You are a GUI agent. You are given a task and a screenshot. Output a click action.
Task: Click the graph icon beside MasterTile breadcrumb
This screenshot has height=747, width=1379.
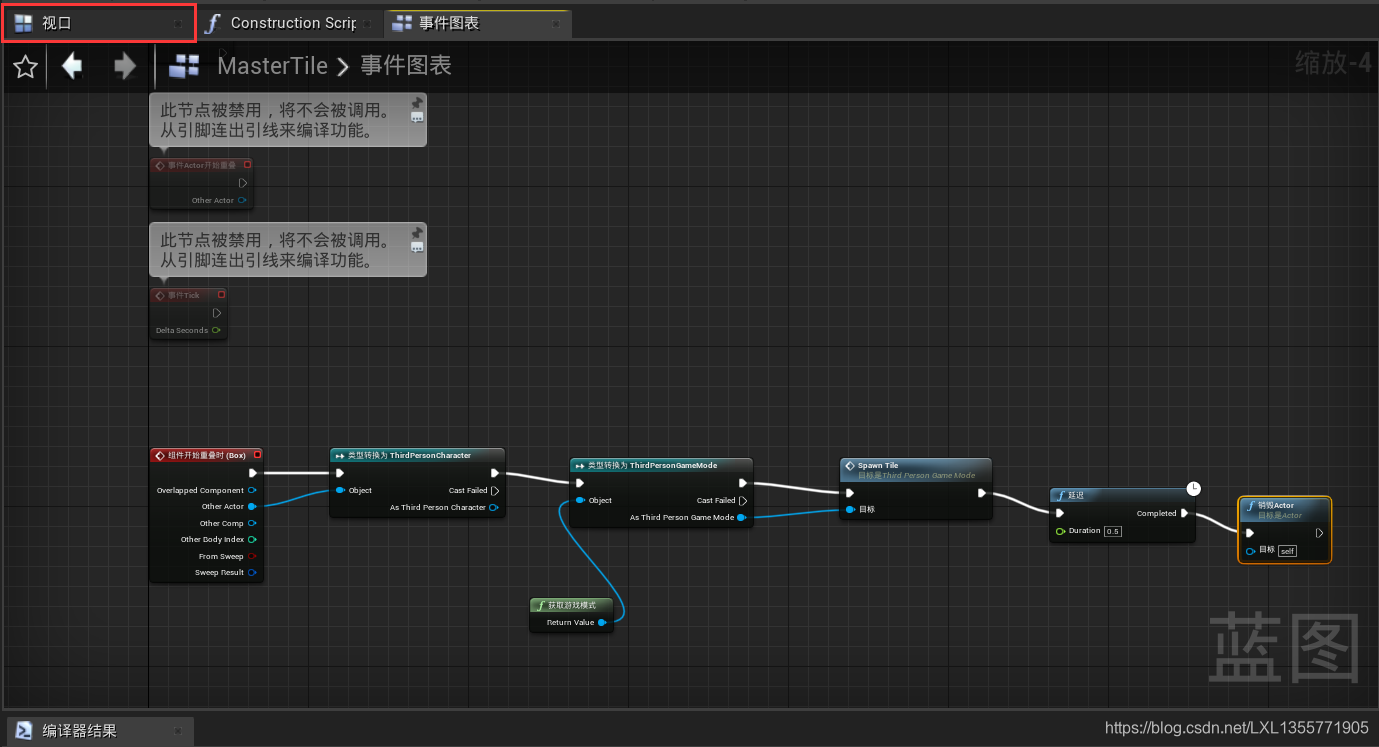coord(184,66)
